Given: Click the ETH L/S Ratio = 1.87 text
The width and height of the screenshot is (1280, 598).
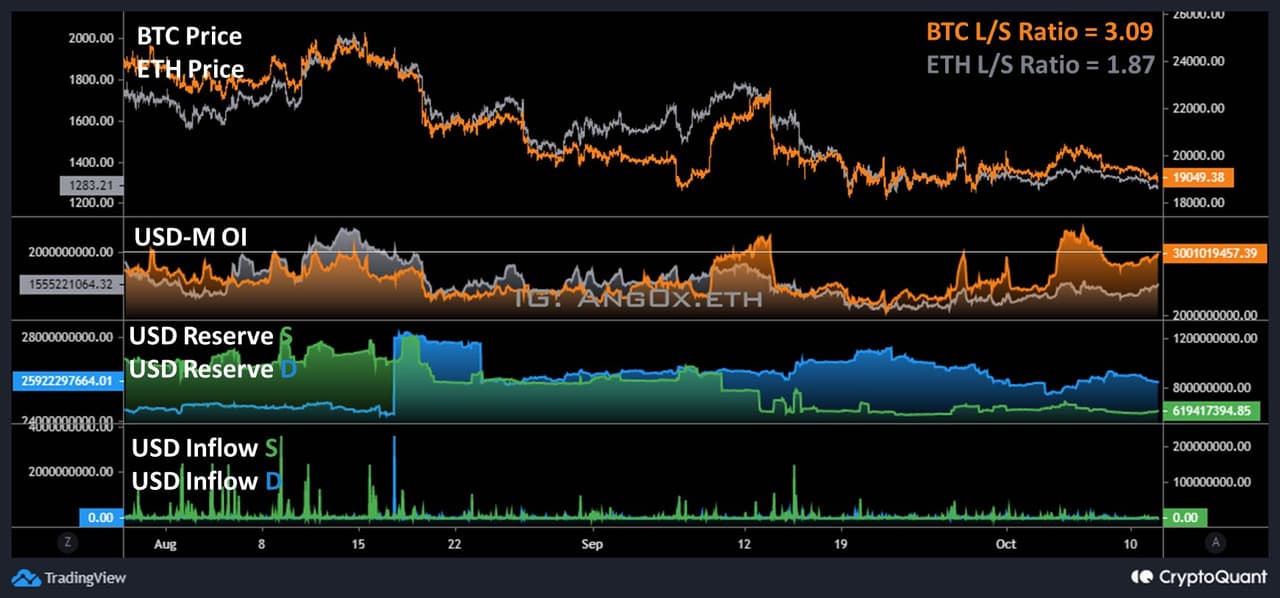Looking at the screenshot, I should click(1040, 64).
